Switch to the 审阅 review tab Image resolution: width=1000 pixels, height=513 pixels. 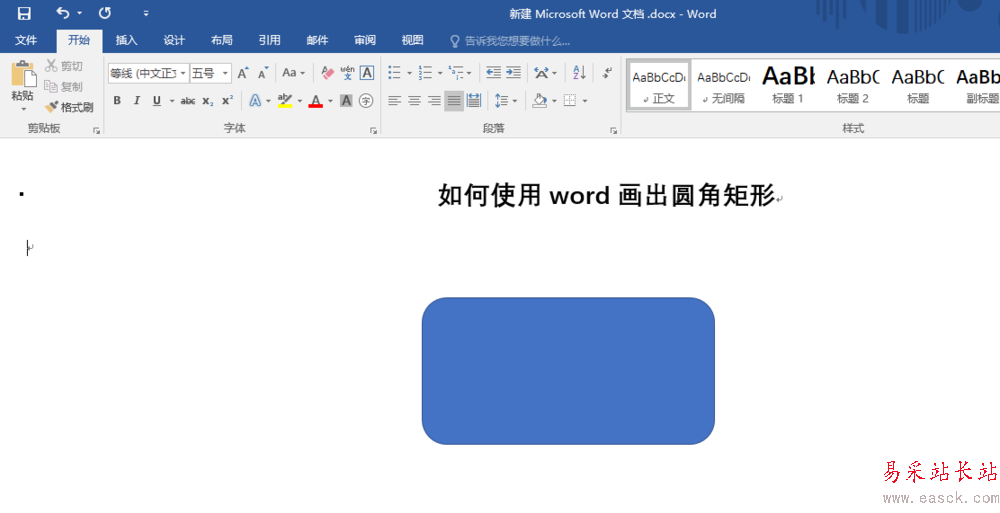[x=365, y=41]
